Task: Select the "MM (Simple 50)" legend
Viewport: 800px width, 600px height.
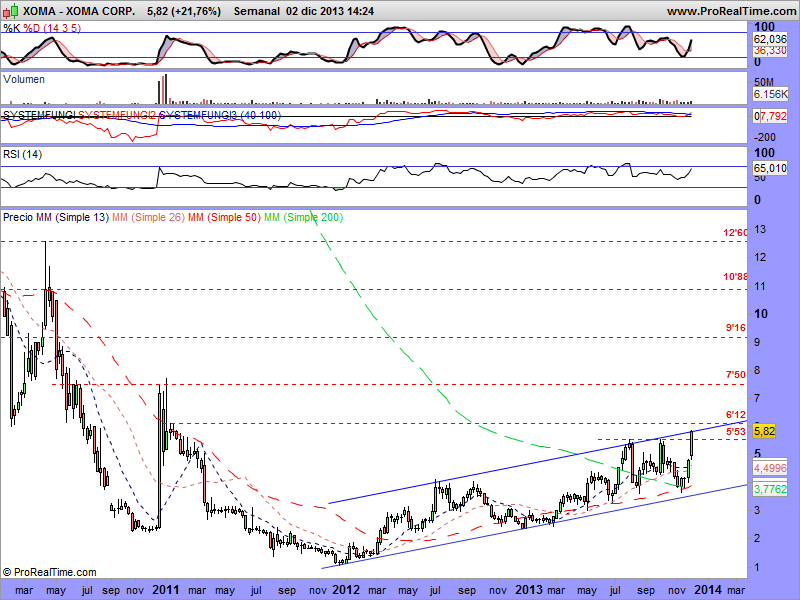Action: click(x=224, y=217)
